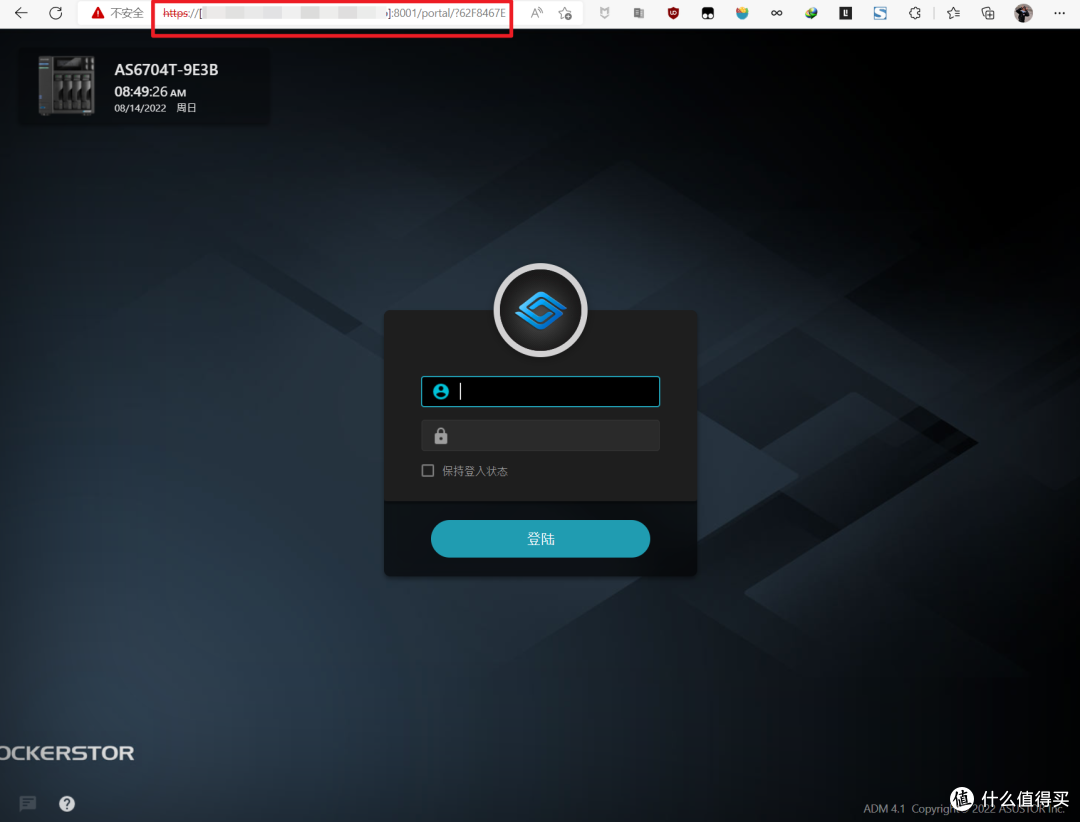1080x822 pixels.
Task: Click the 登陆 login button
Action: click(x=540, y=539)
